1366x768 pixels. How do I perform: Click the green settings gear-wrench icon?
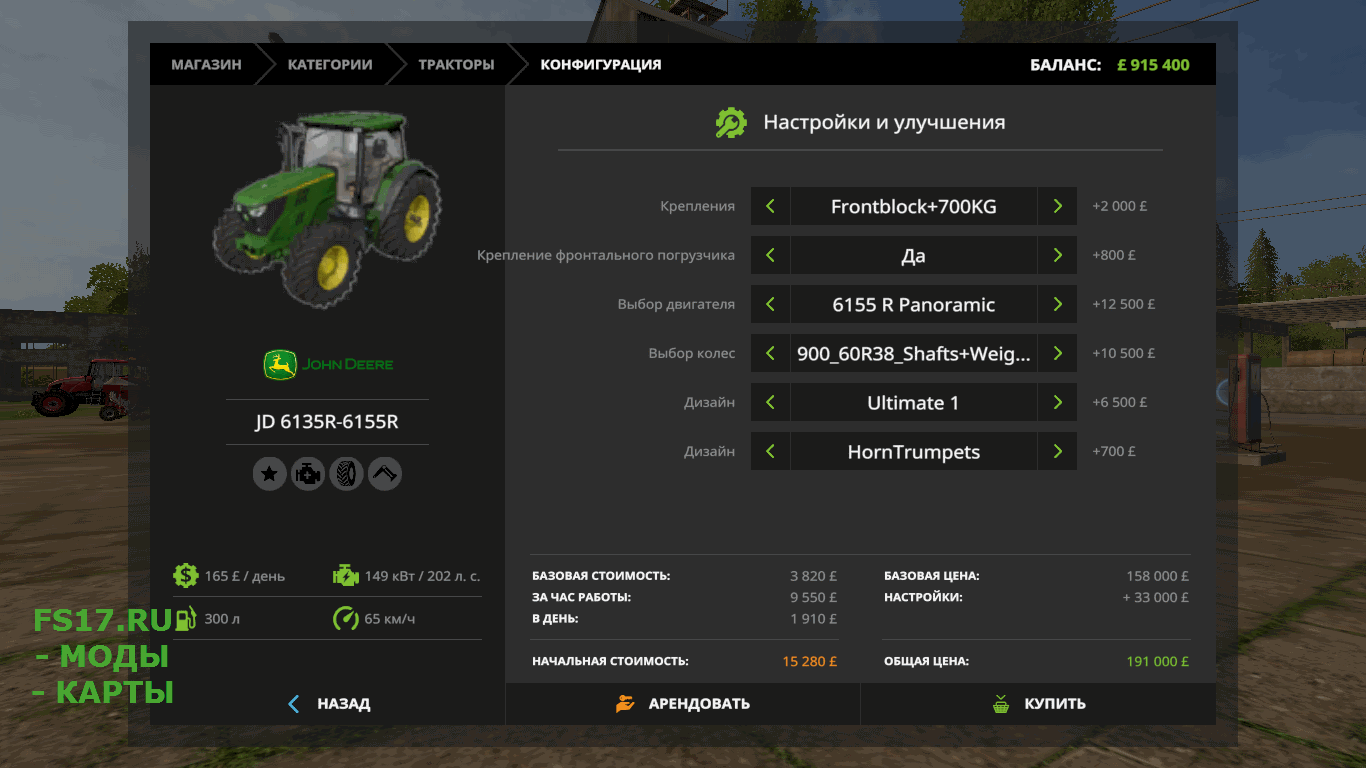(731, 123)
